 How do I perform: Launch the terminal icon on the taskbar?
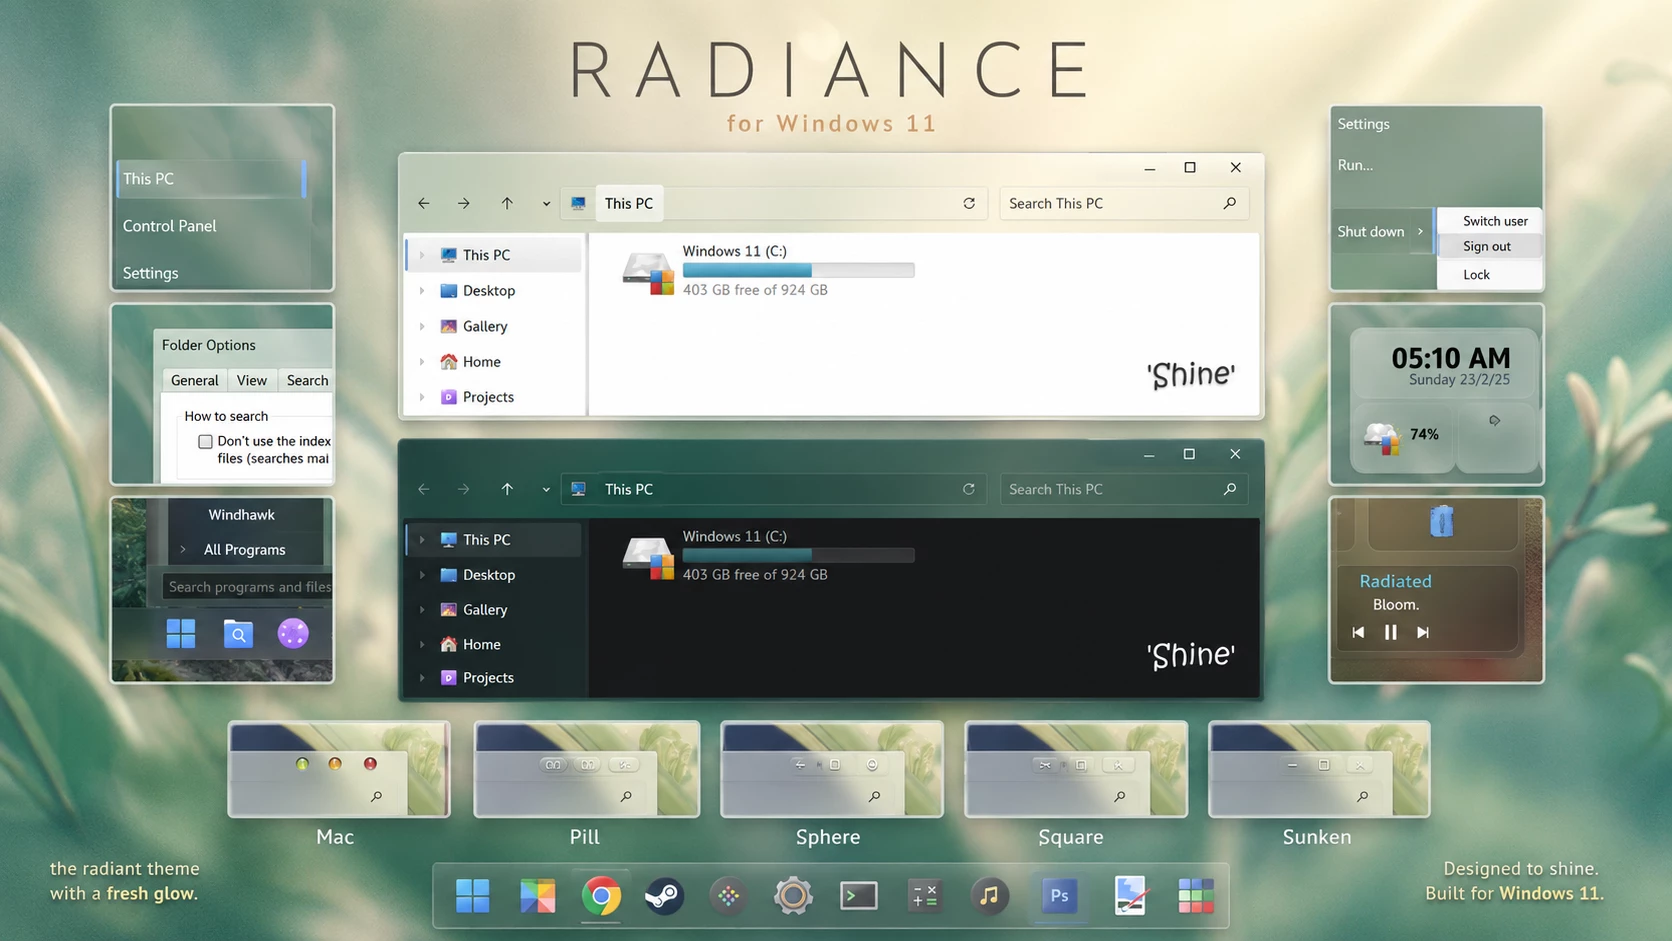point(859,896)
